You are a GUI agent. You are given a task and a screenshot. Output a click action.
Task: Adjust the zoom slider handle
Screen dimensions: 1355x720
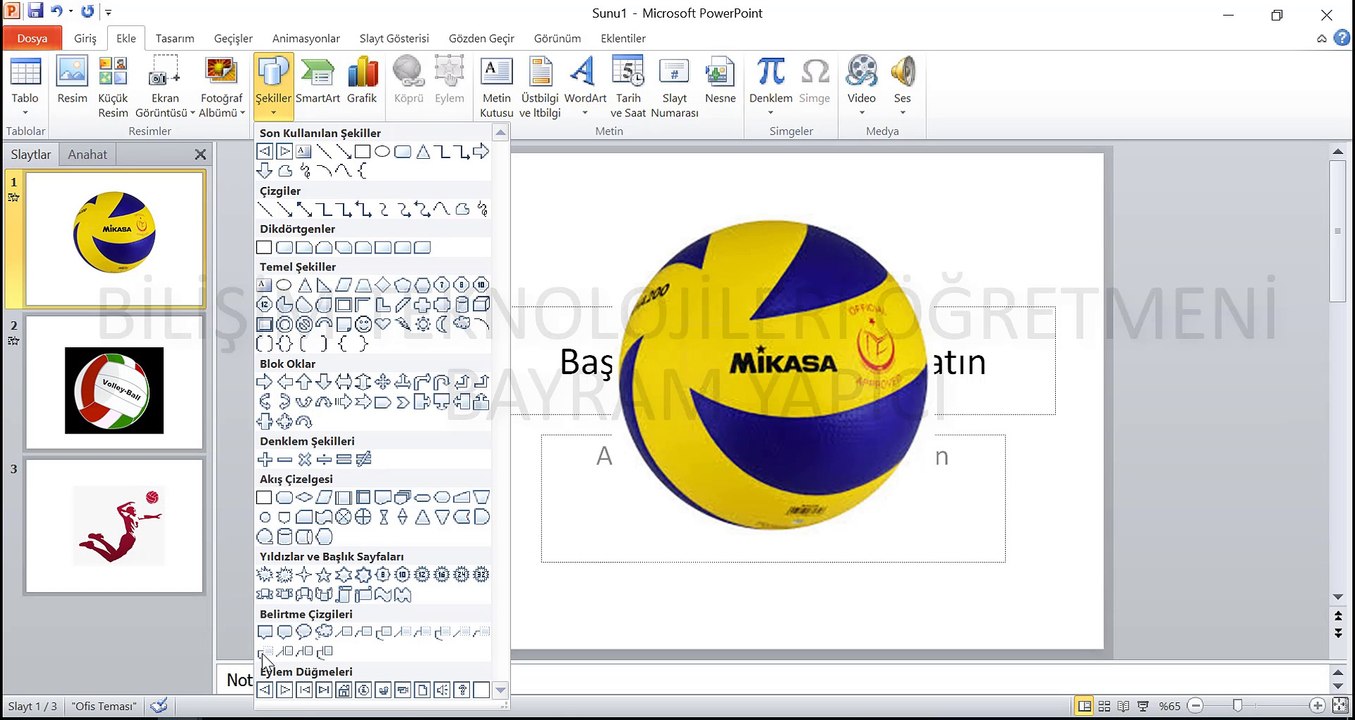coord(1238,706)
